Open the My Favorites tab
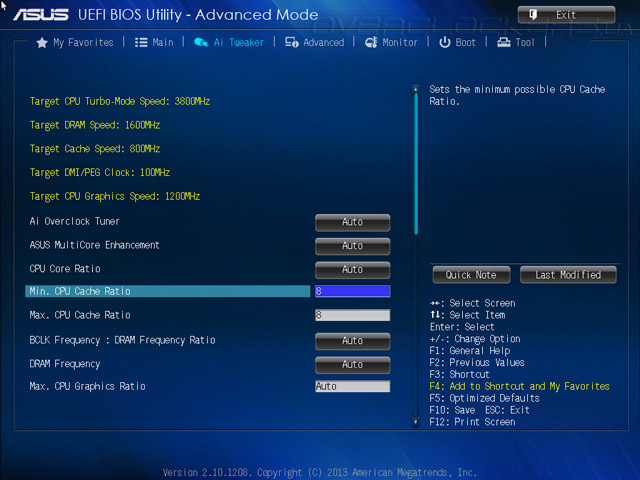Image resolution: width=640 pixels, height=480 pixels. (83, 42)
